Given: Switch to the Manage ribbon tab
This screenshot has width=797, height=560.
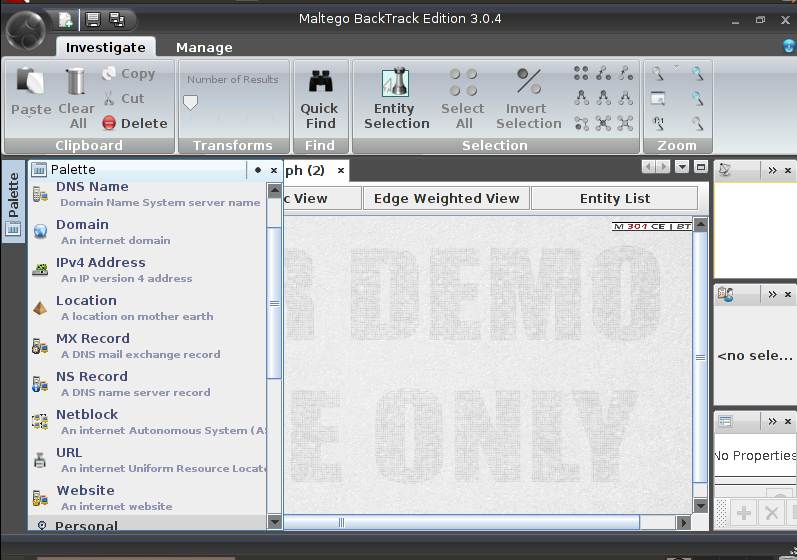Looking at the screenshot, I should point(204,47).
